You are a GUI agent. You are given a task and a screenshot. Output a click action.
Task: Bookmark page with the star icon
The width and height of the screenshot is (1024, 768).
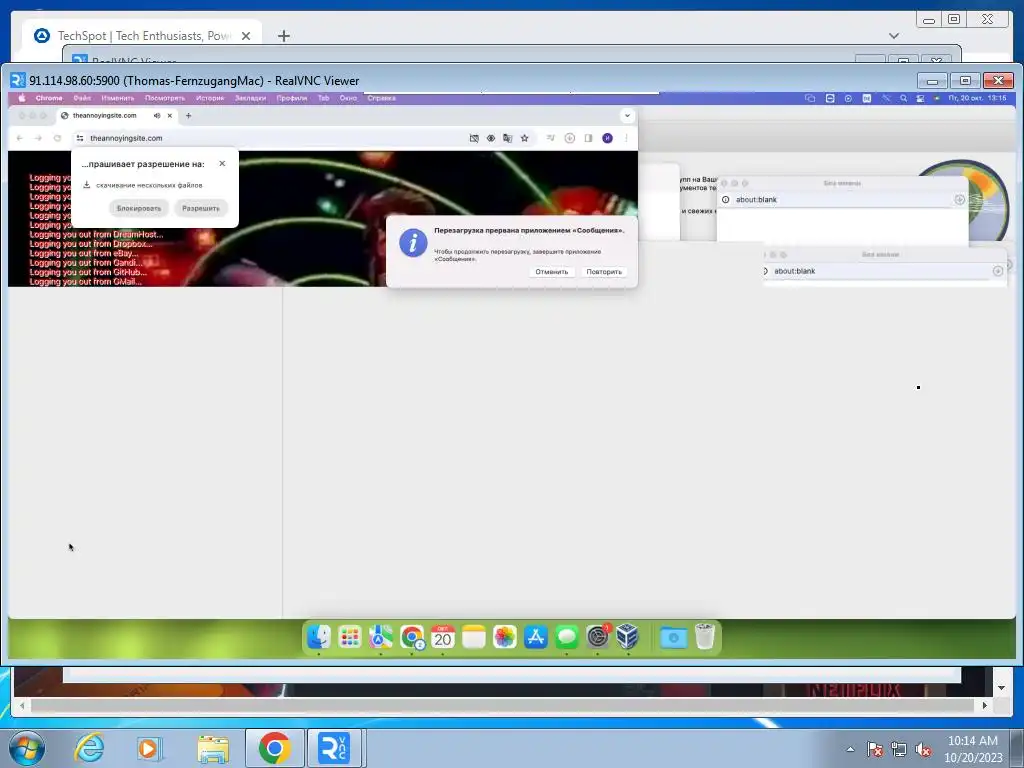[x=524, y=138]
